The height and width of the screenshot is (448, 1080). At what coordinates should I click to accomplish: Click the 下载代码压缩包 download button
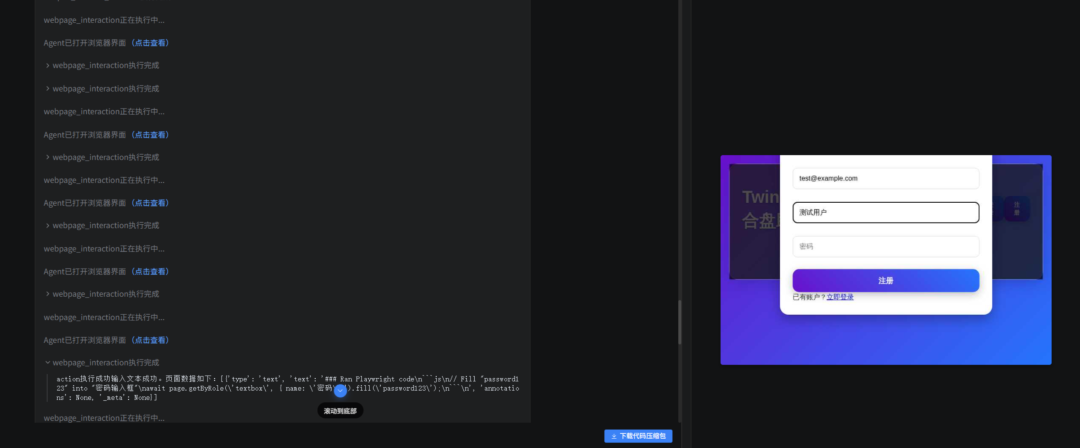pyautogui.click(x=638, y=436)
